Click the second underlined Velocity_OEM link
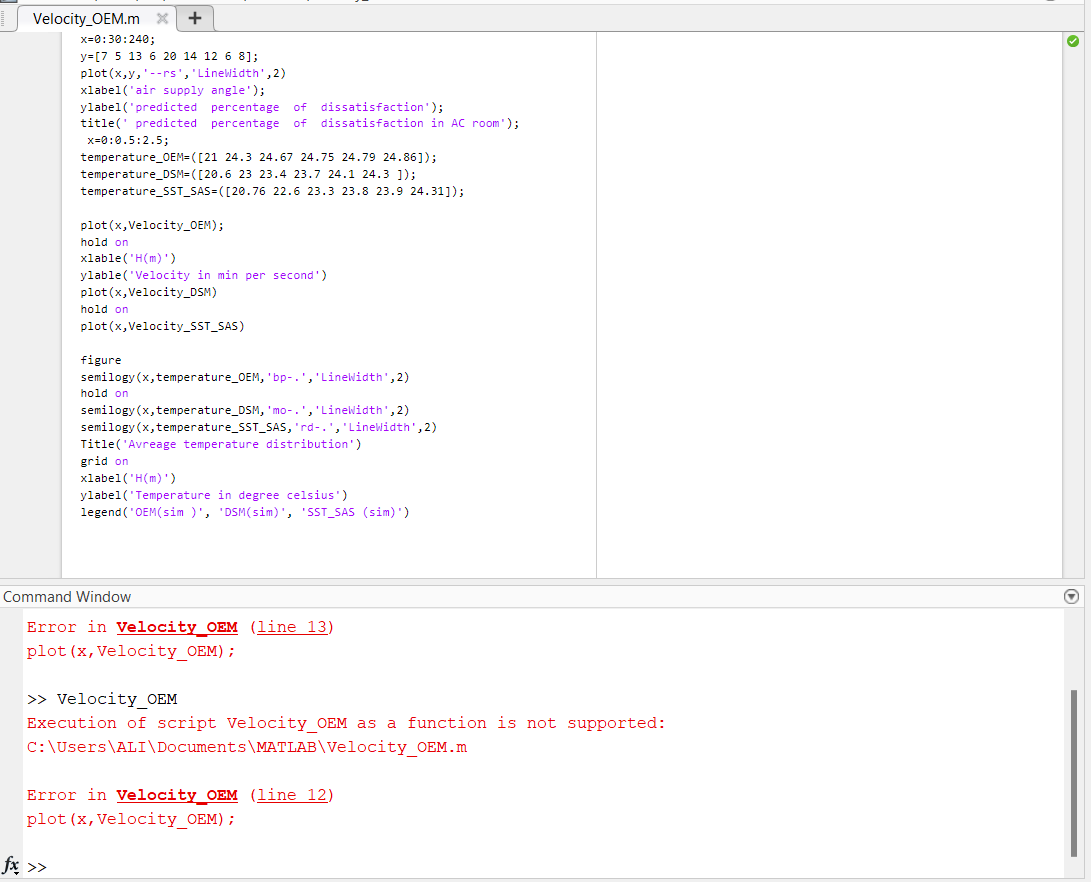The height and width of the screenshot is (882, 1091). point(176,794)
